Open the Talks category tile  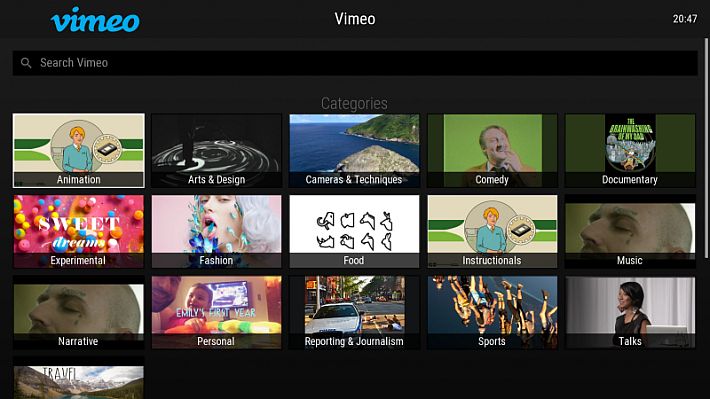coord(630,312)
